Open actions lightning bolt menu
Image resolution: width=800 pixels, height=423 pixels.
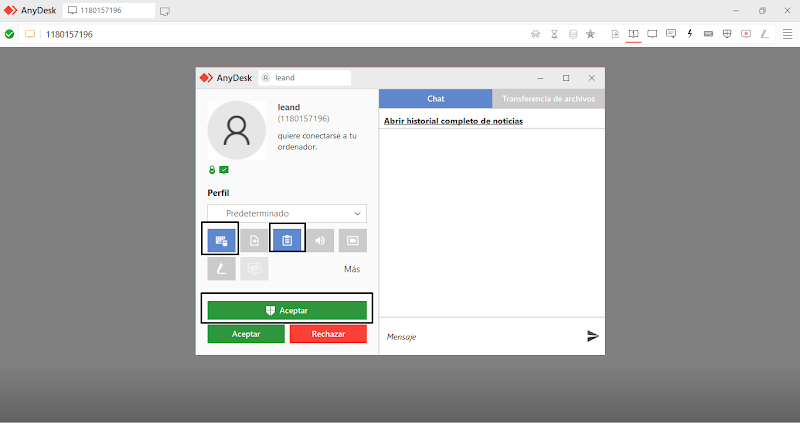690,34
